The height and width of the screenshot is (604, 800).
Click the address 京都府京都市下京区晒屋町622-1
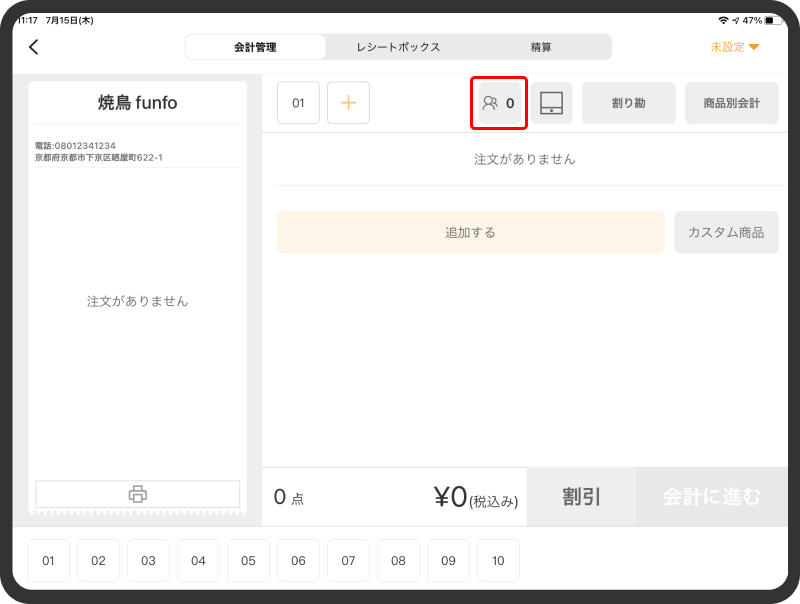(x=98, y=158)
